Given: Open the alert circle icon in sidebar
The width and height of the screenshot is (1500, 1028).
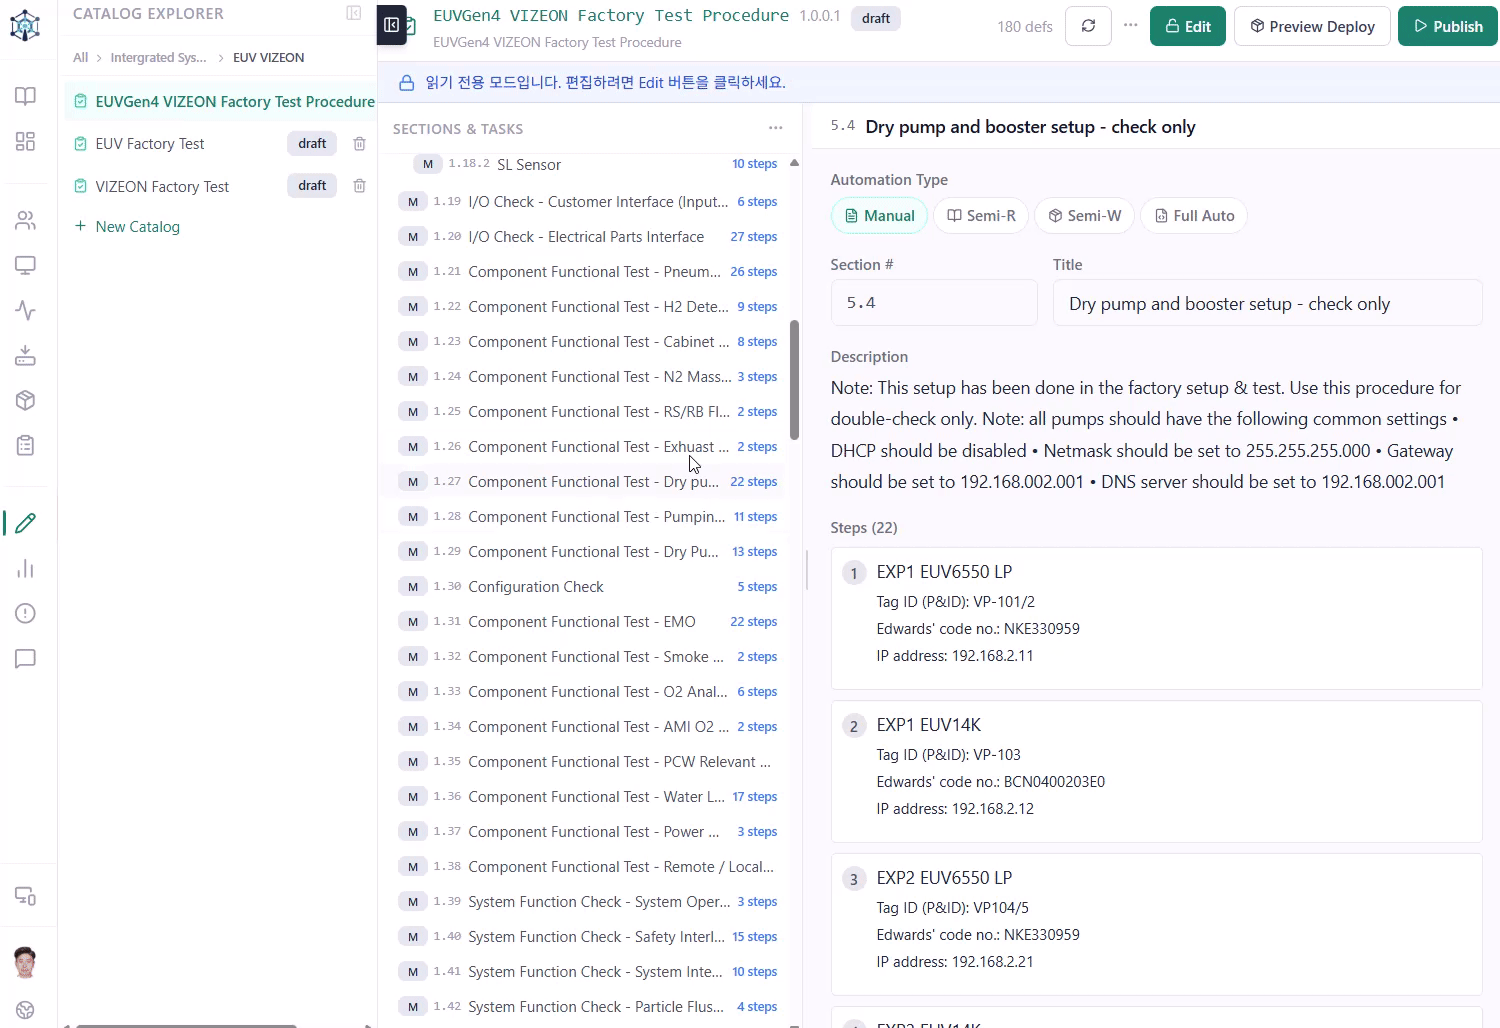Looking at the screenshot, I should pyautogui.click(x=26, y=614).
